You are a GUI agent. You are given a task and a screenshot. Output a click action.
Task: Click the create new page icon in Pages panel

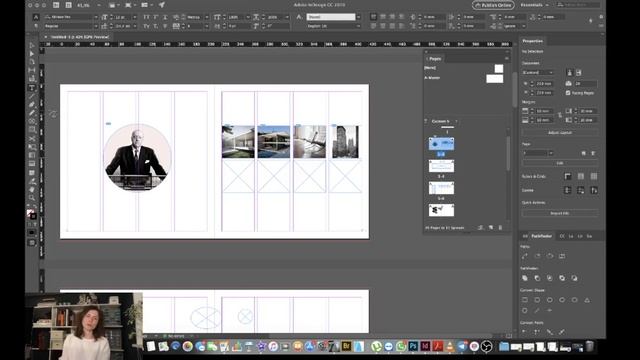point(491,228)
